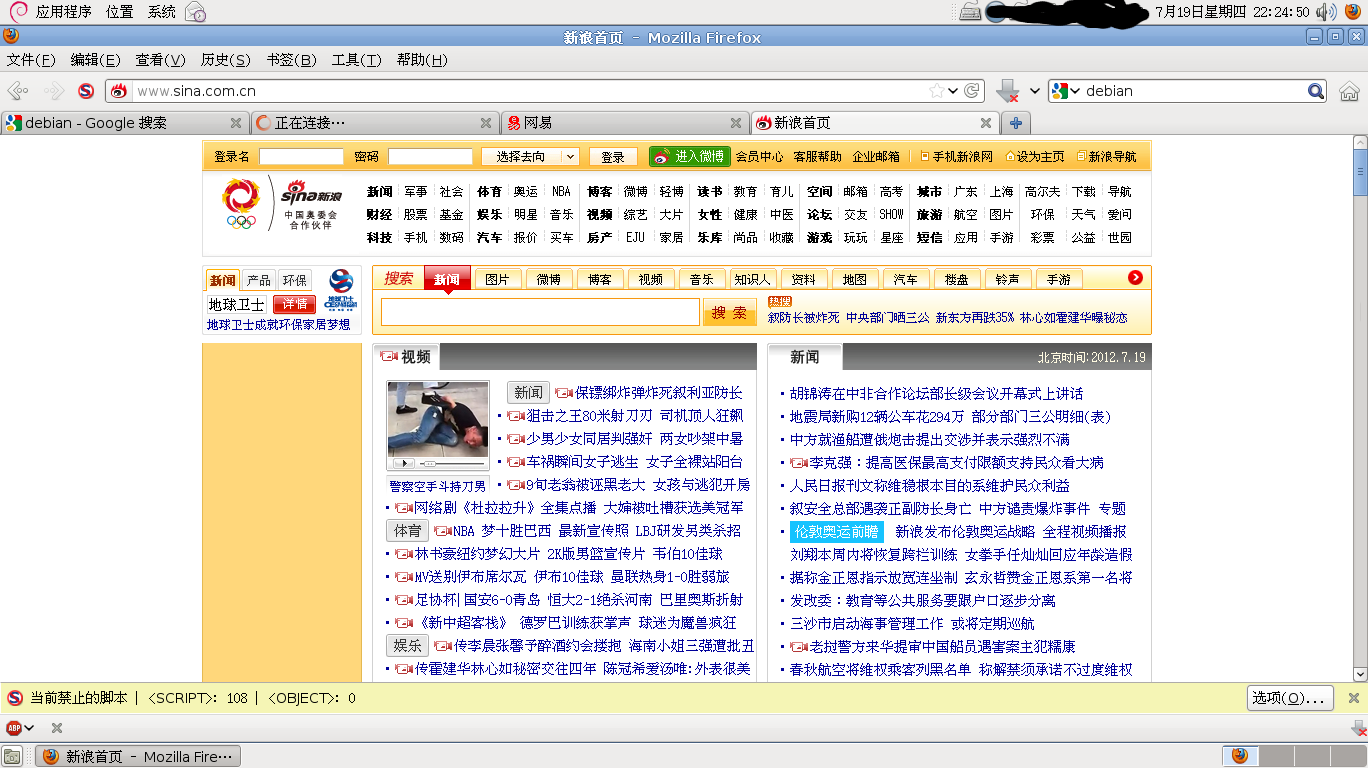
Task: Select 产品 tab in left widget
Action: [259, 280]
